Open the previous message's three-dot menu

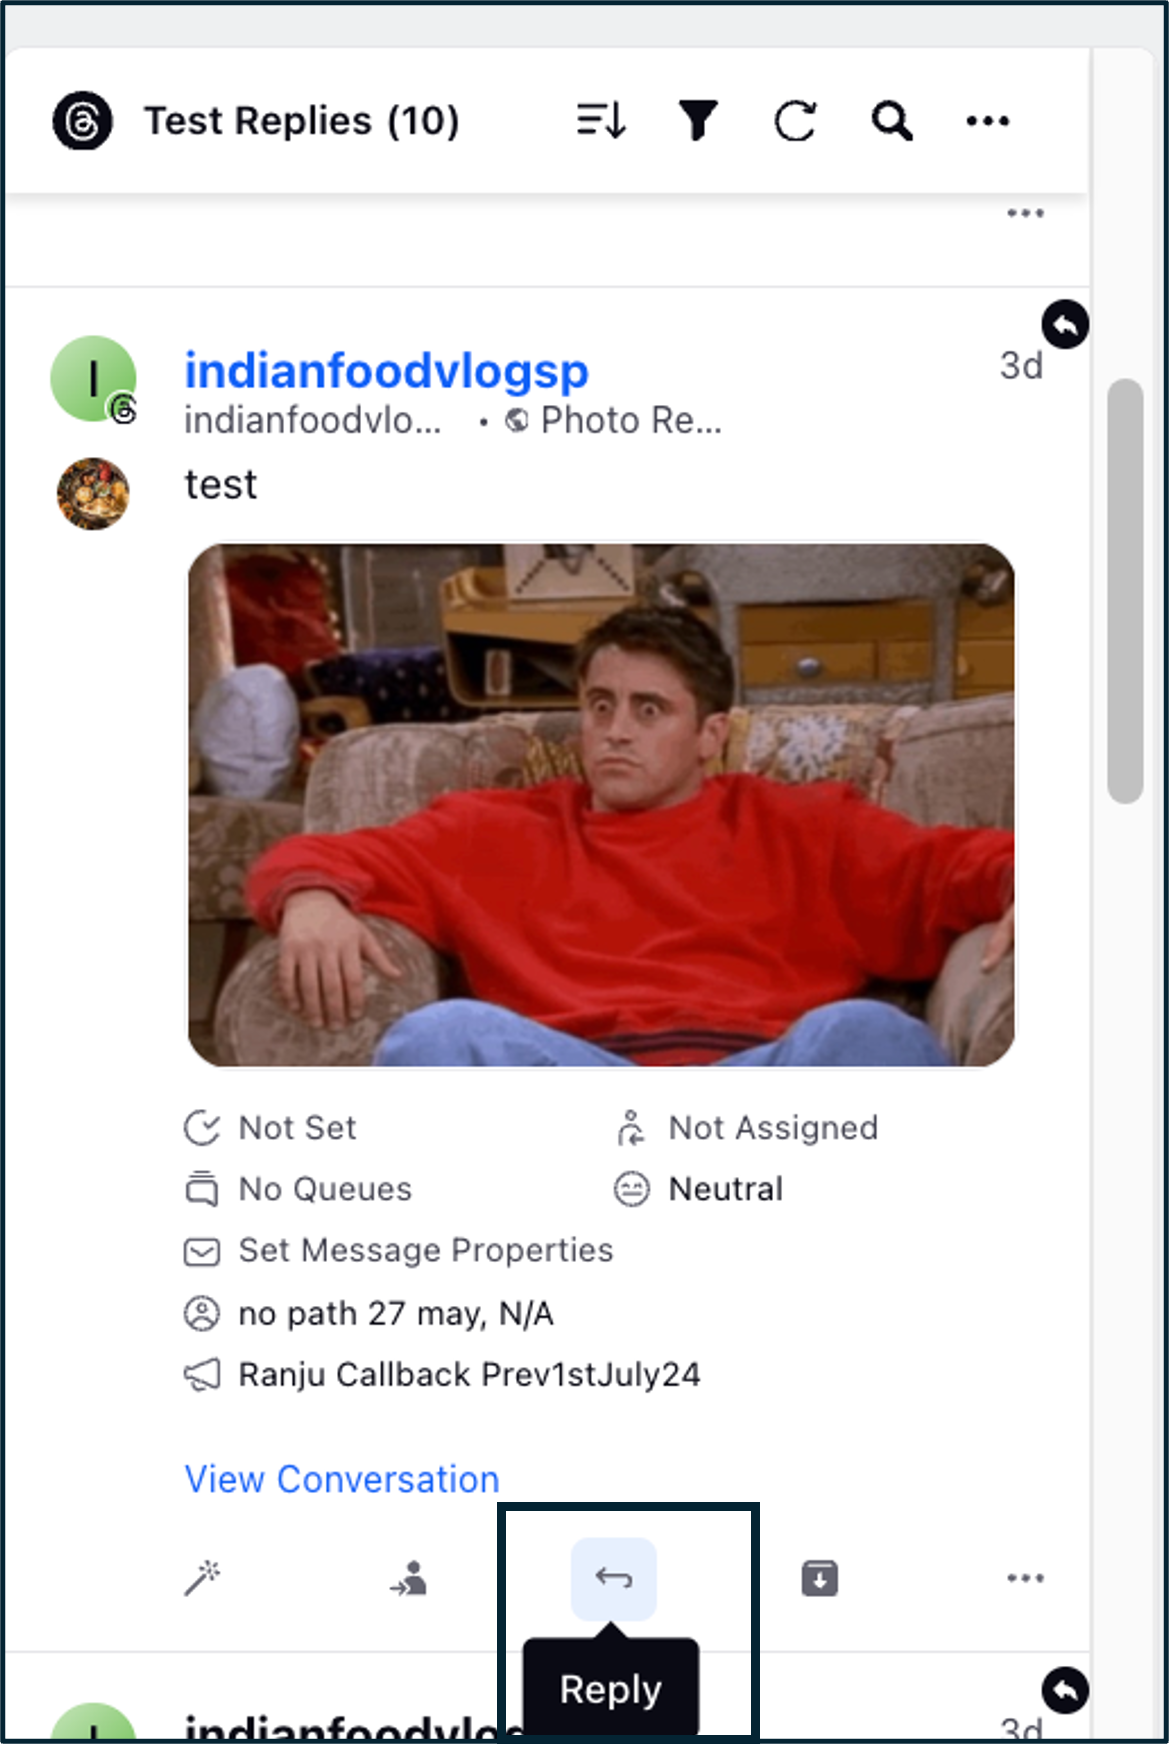(1025, 213)
